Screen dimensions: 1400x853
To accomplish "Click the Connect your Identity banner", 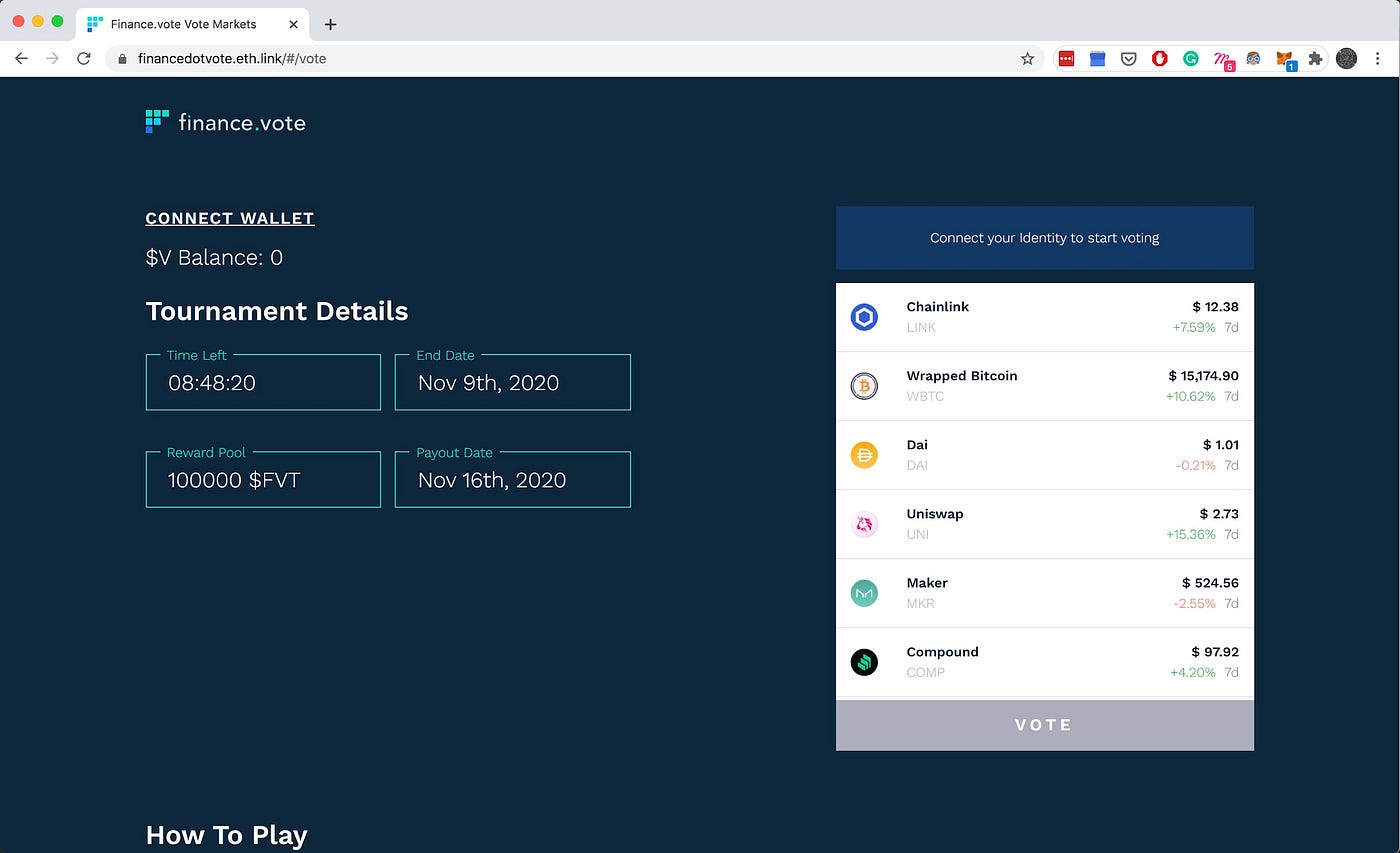I will click(x=1044, y=238).
